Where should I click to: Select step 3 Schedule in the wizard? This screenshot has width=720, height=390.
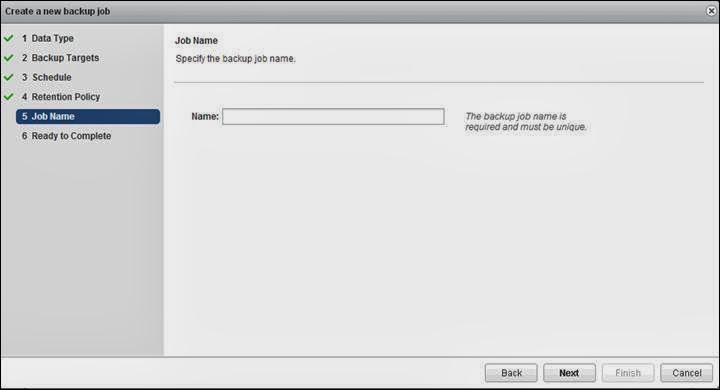tap(46, 77)
